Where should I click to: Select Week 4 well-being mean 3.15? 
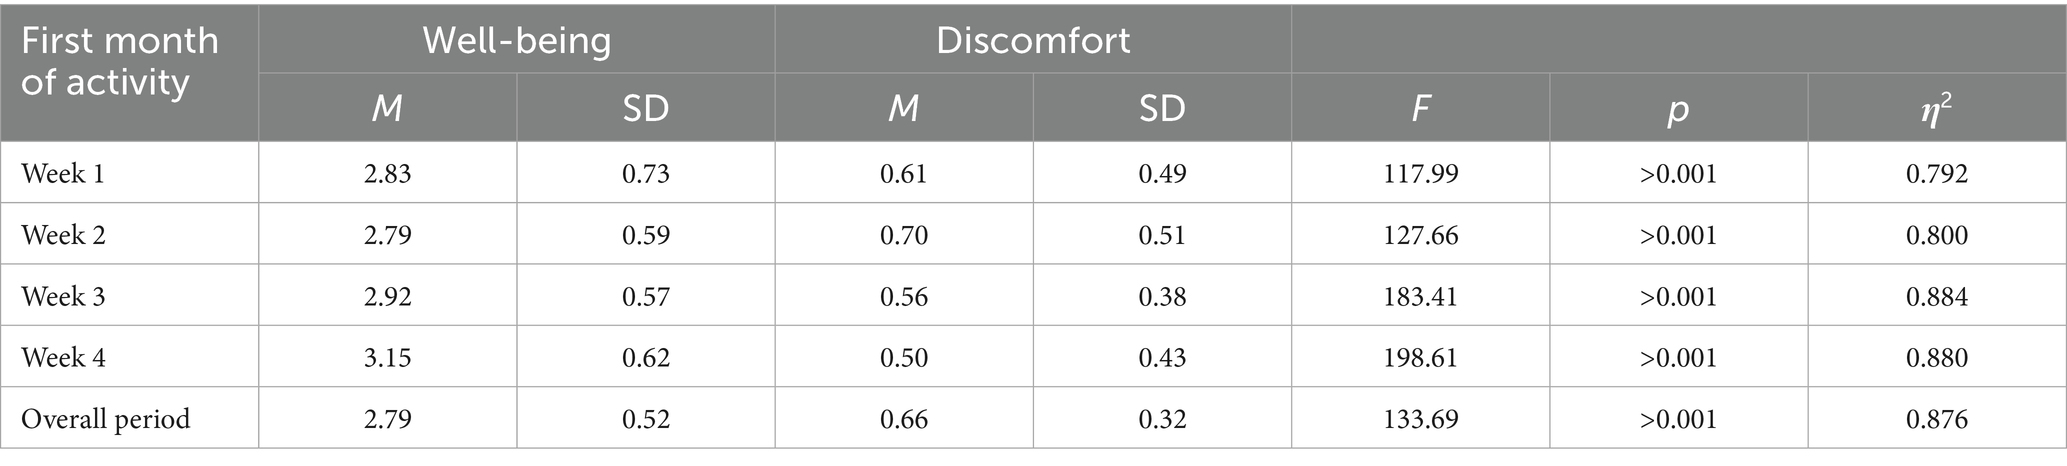coord(387,358)
